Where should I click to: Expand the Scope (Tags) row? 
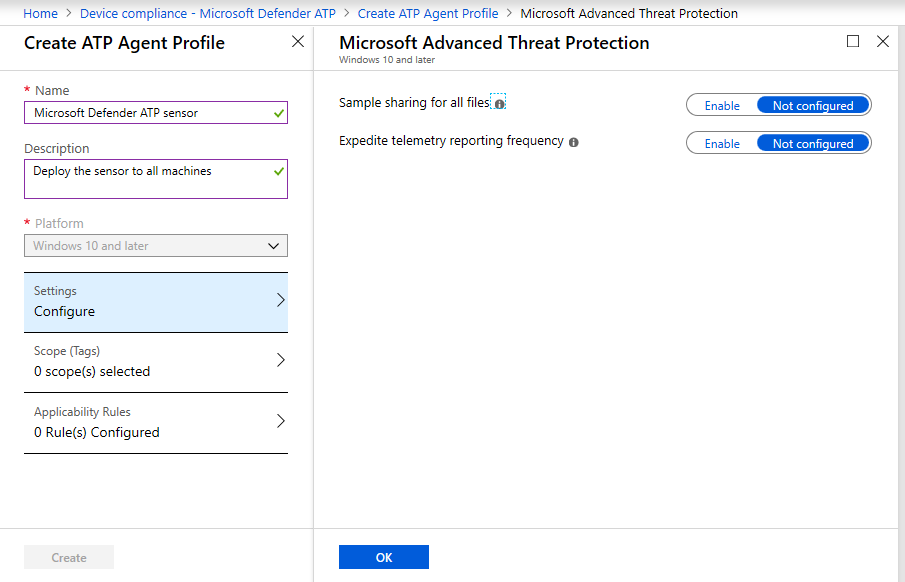click(156, 362)
